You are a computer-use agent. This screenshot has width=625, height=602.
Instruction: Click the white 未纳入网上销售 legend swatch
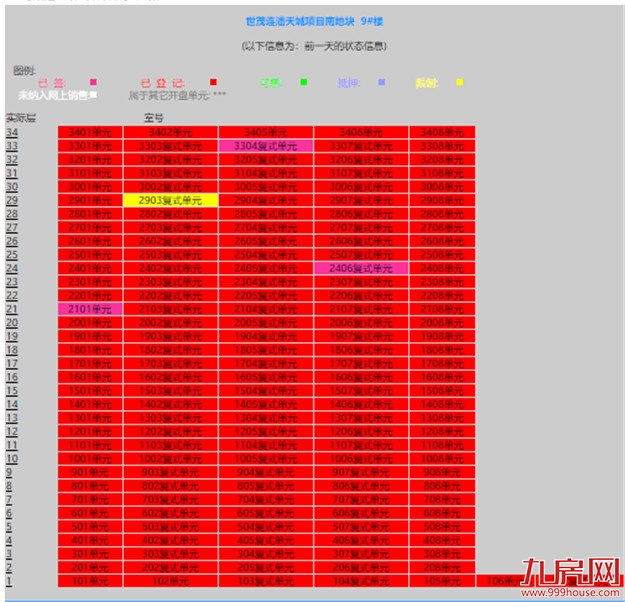(93, 95)
